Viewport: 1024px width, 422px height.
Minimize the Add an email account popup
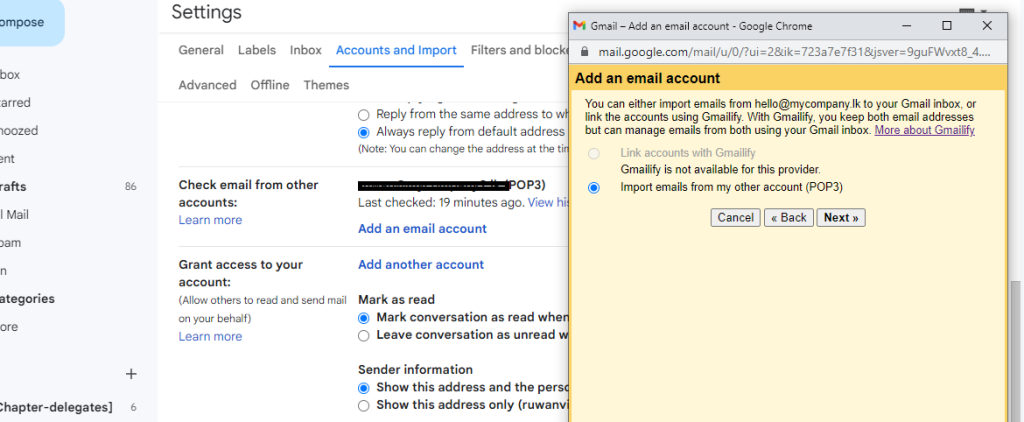[x=906, y=26]
